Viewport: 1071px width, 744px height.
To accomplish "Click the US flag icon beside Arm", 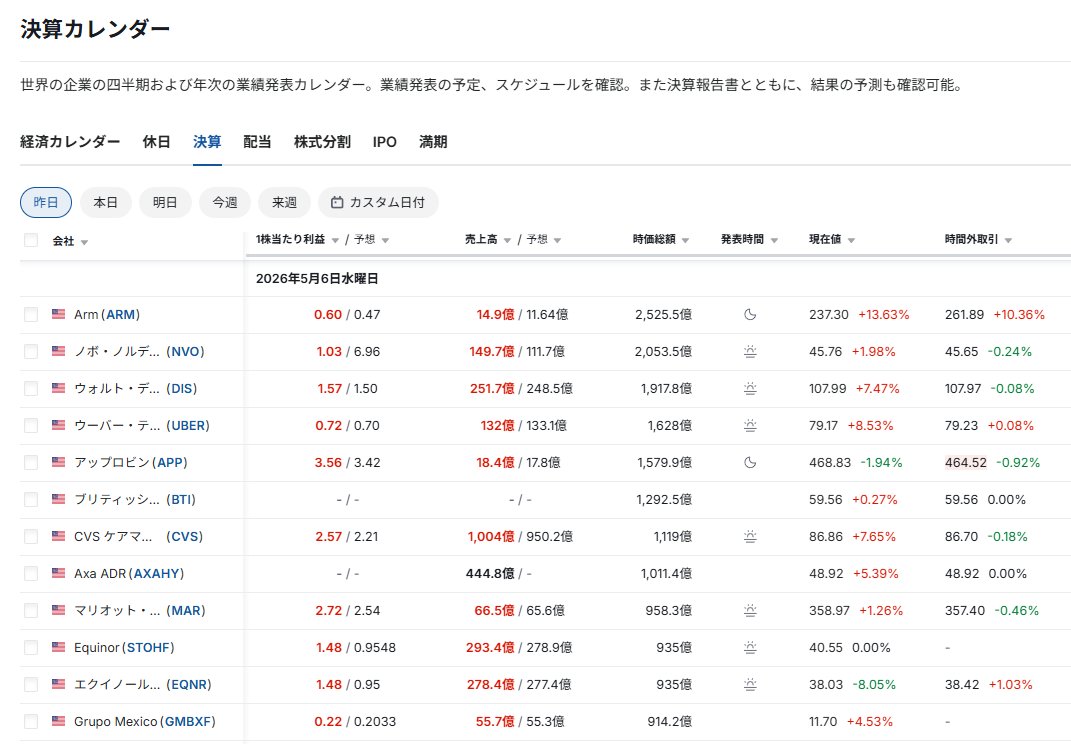I will (59, 314).
